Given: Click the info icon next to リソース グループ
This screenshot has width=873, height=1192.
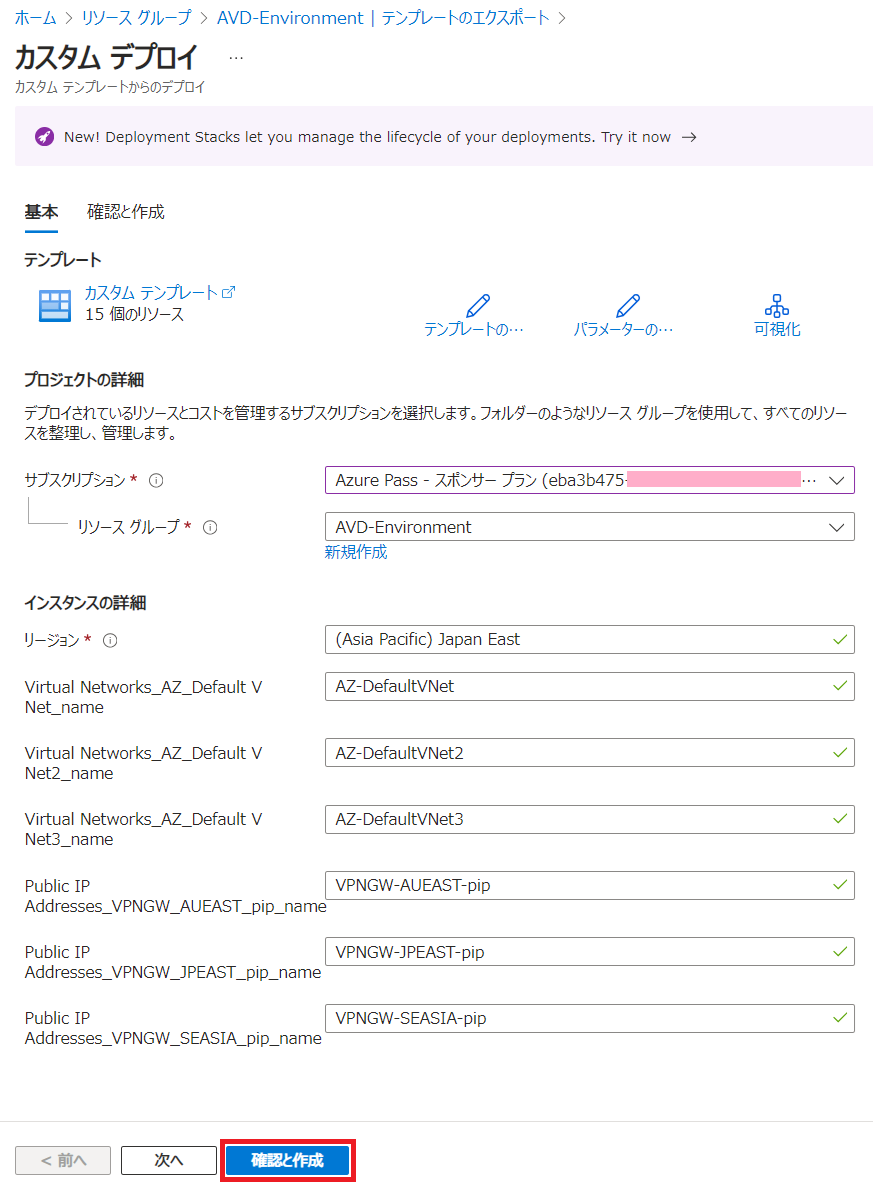Looking at the screenshot, I should pos(210,528).
